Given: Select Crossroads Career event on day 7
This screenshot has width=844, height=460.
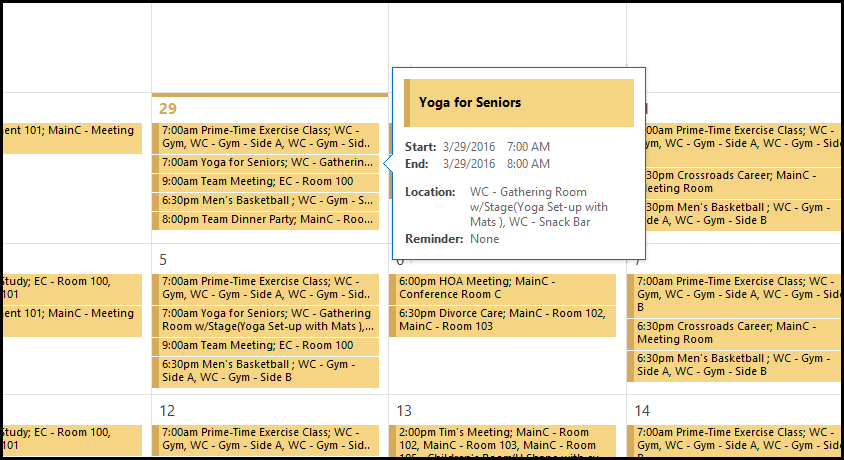Looking at the screenshot, I should 734,333.
